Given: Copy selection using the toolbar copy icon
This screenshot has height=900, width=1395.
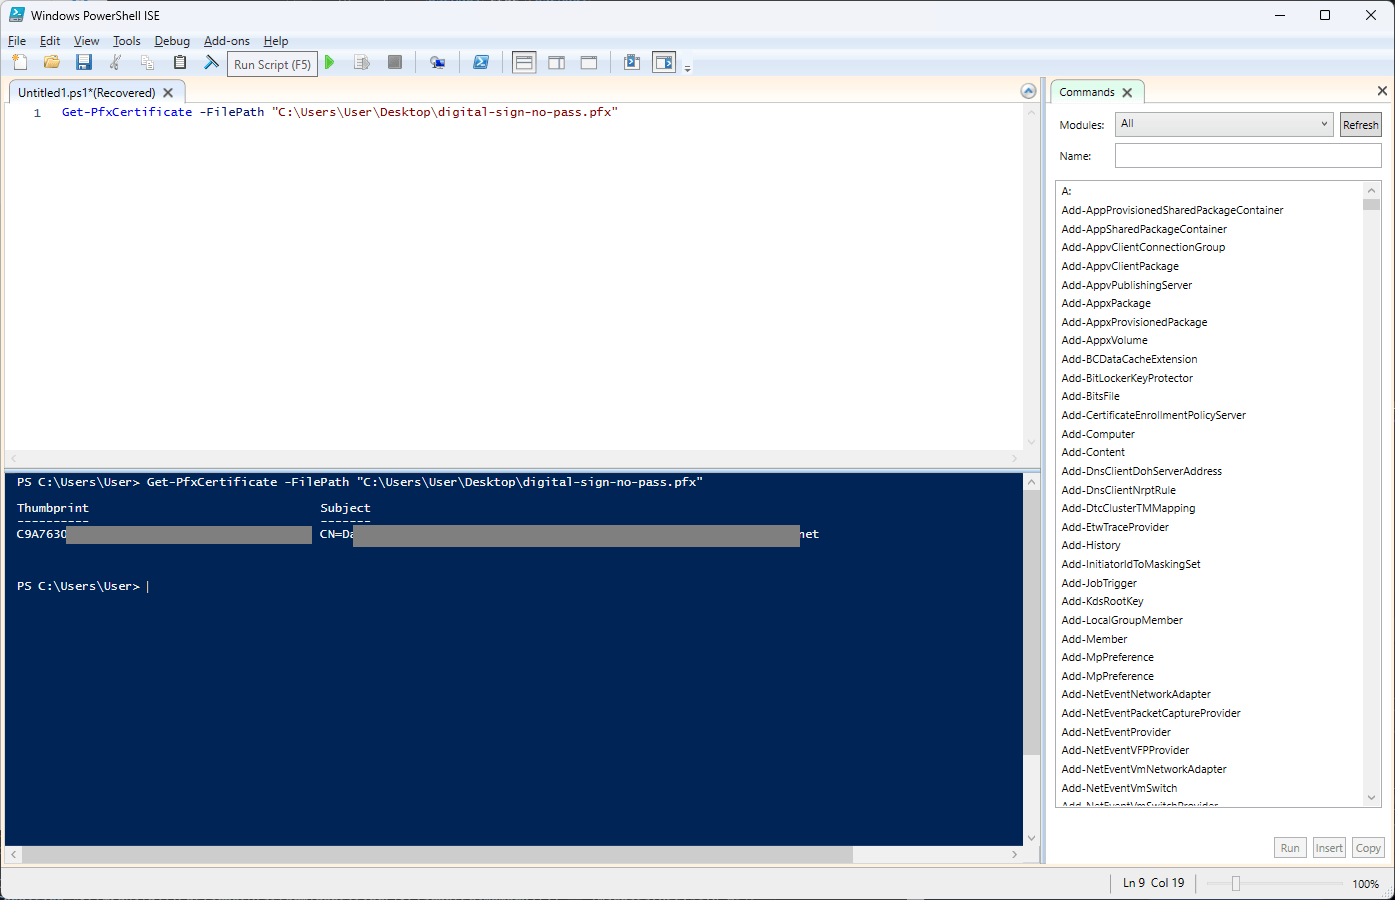Looking at the screenshot, I should click(147, 62).
